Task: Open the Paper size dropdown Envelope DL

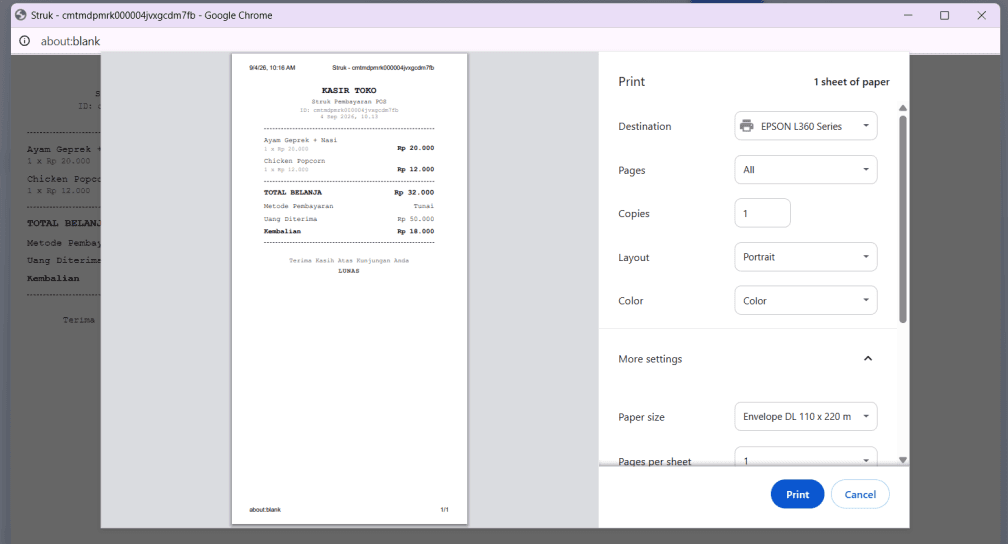Action: [806, 417]
